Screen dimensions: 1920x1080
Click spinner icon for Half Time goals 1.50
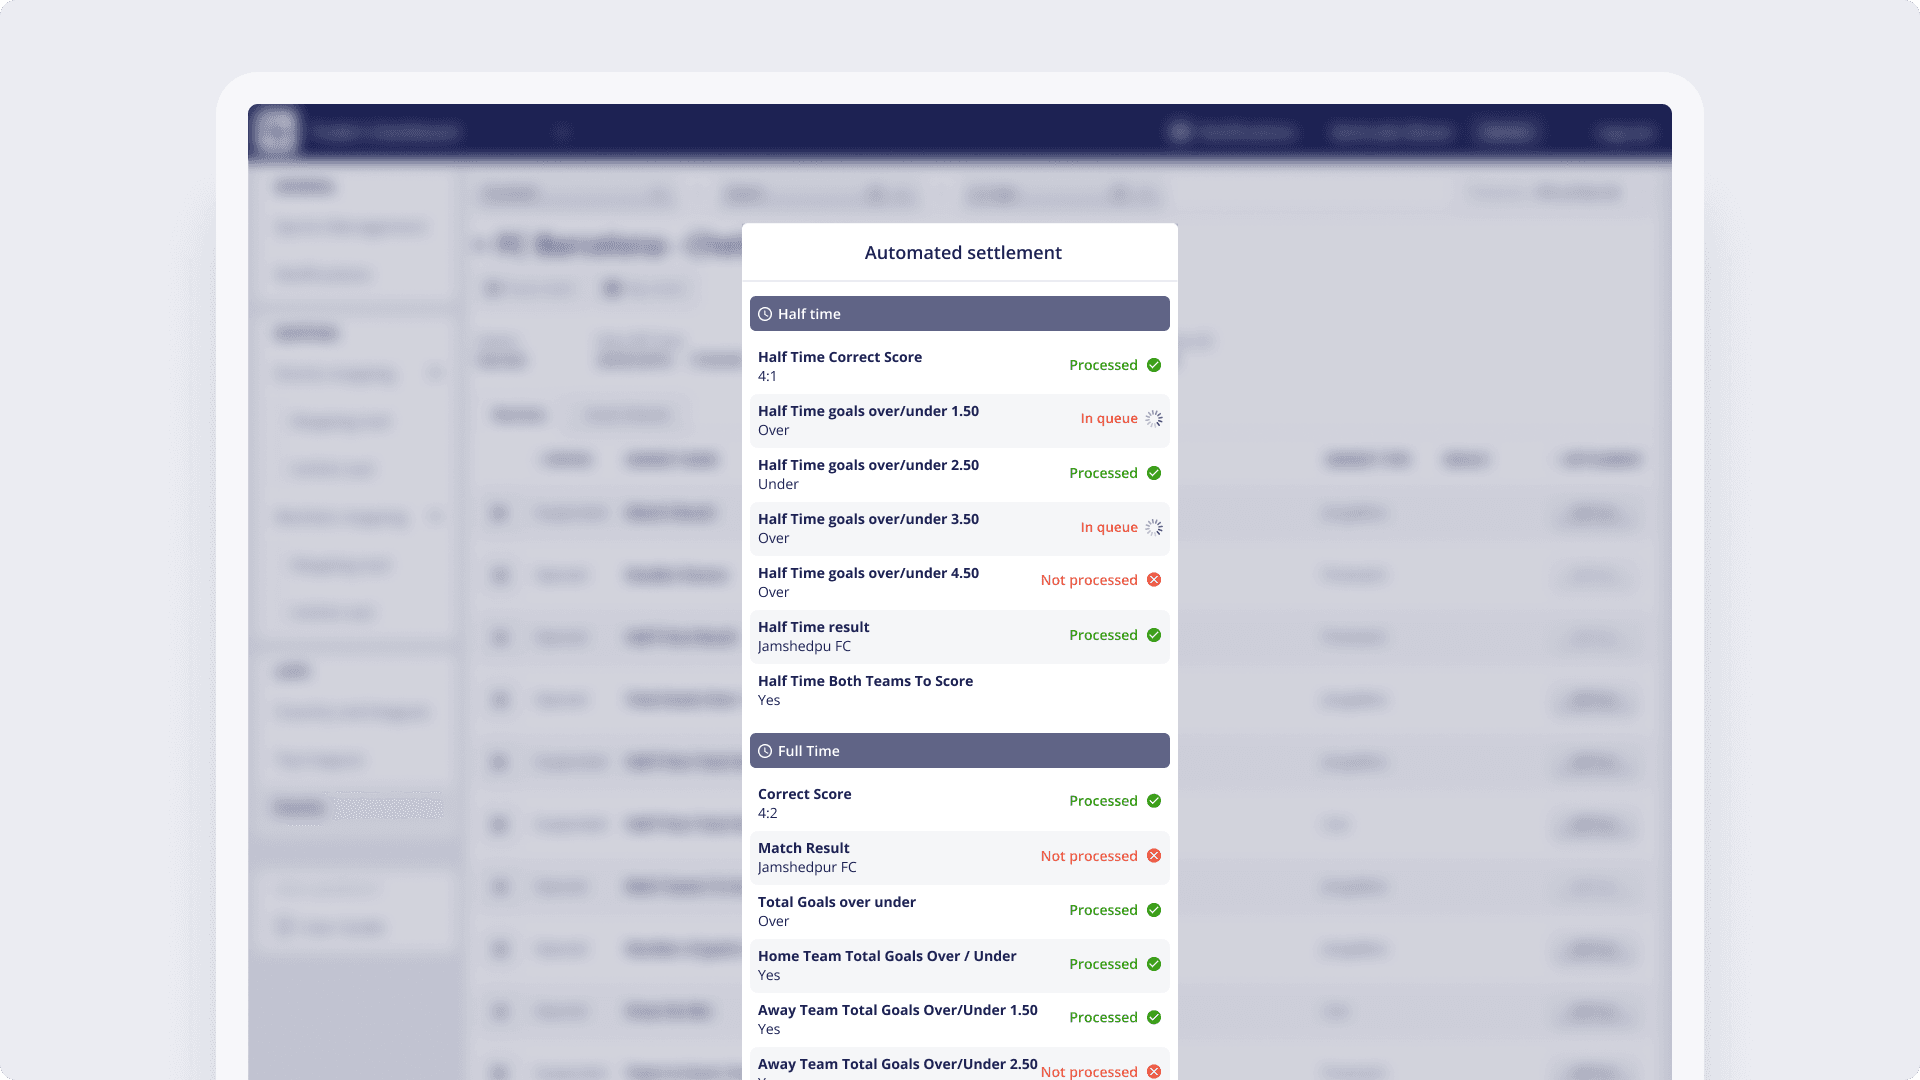point(1154,419)
